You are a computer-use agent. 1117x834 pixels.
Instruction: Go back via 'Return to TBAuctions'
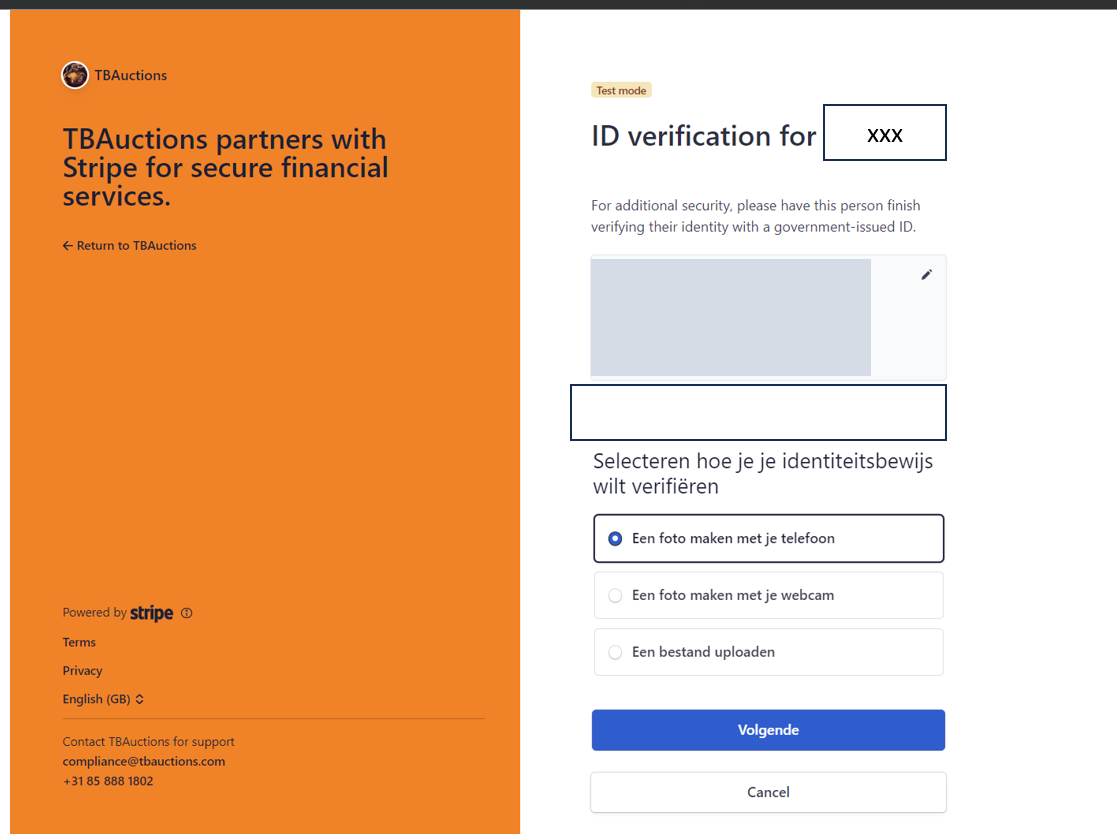click(x=130, y=246)
